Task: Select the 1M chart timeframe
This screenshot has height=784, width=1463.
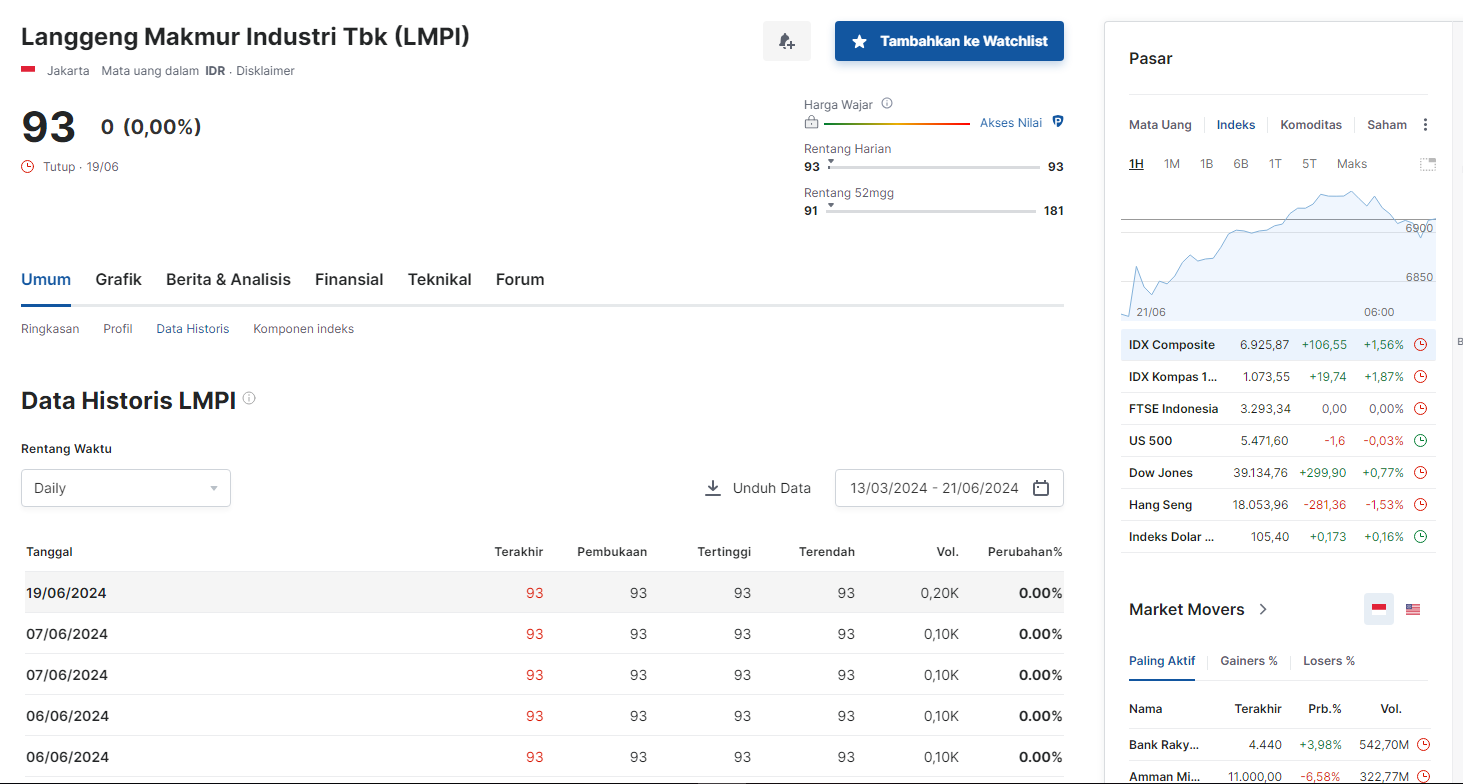Action: click(1171, 164)
